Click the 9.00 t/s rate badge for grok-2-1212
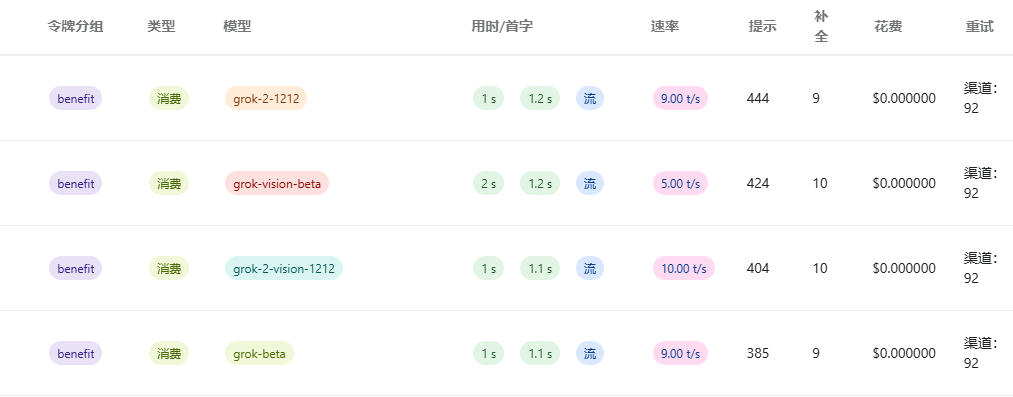 [680, 98]
